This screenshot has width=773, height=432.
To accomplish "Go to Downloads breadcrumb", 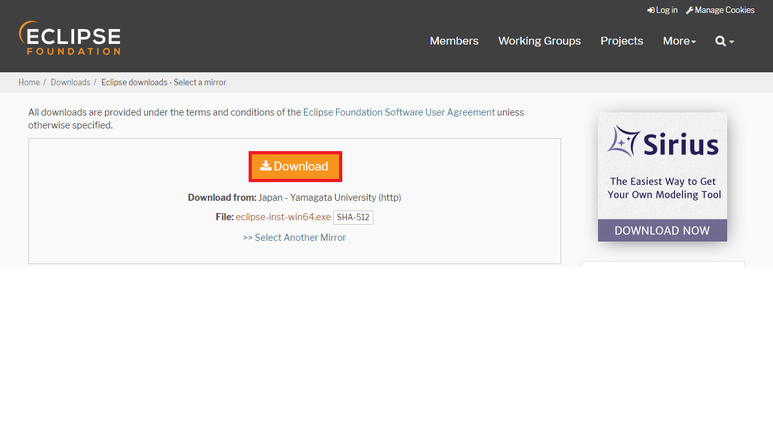I will click(70, 82).
